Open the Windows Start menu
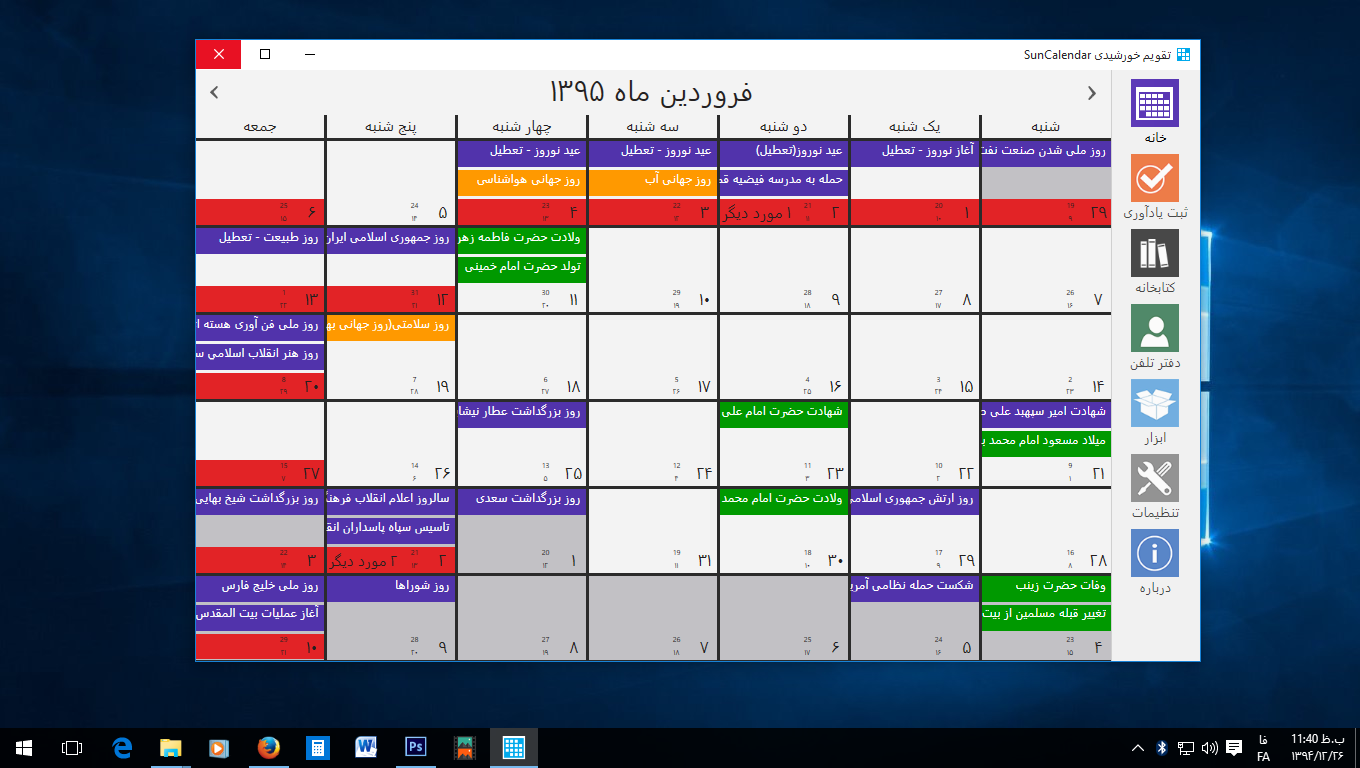1360x768 pixels. tap(24, 748)
